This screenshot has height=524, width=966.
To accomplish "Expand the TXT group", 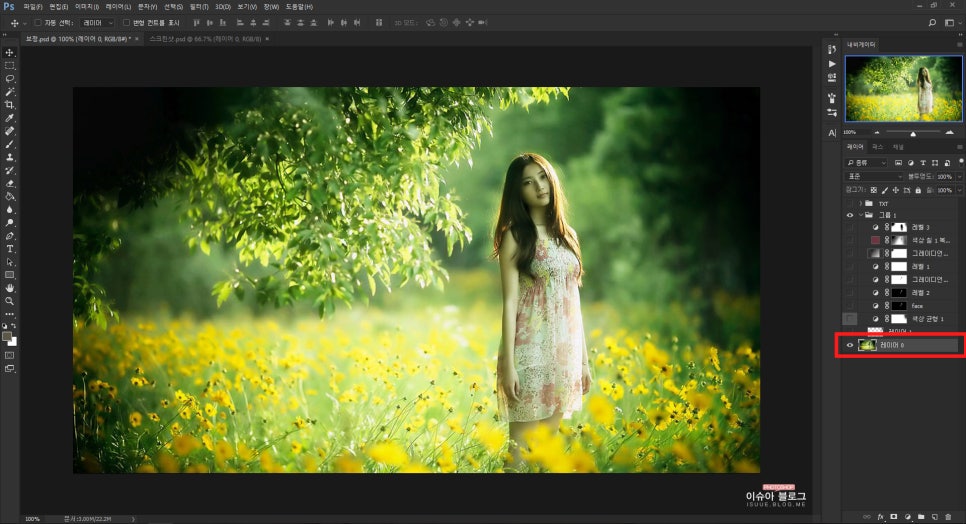I will pos(861,203).
